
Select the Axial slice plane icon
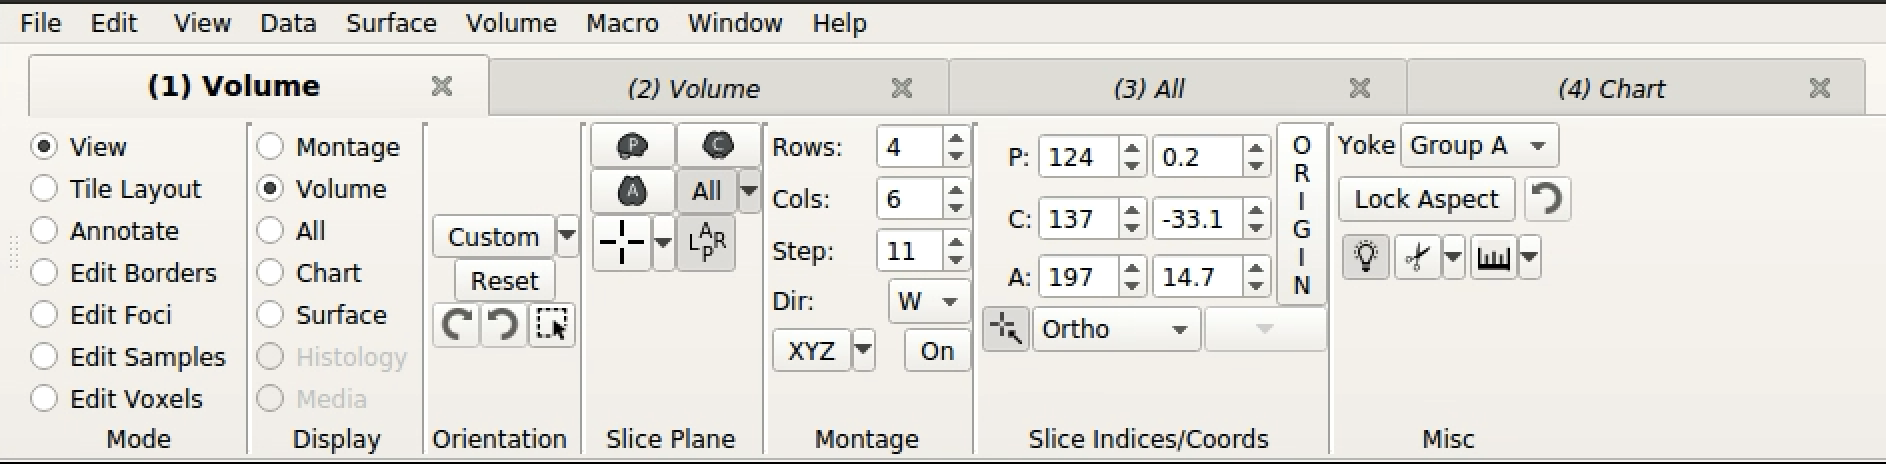[x=632, y=190]
